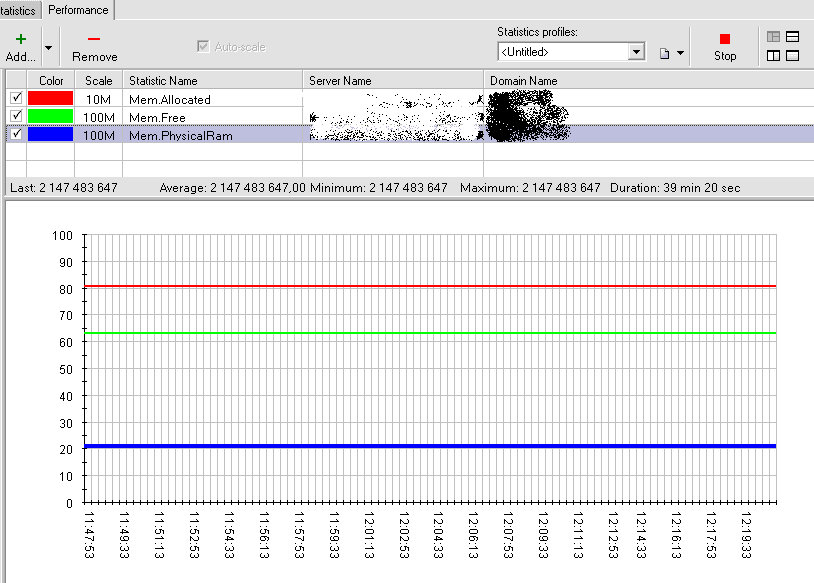Select the top-right layout view icon
The height and width of the screenshot is (583, 814).
pyautogui.click(x=792, y=37)
